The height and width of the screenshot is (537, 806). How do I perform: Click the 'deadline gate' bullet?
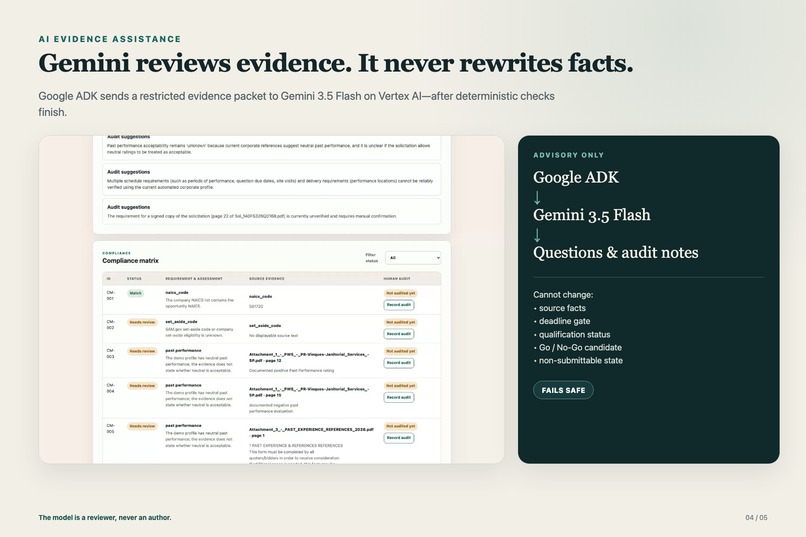[x=564, y=321]
